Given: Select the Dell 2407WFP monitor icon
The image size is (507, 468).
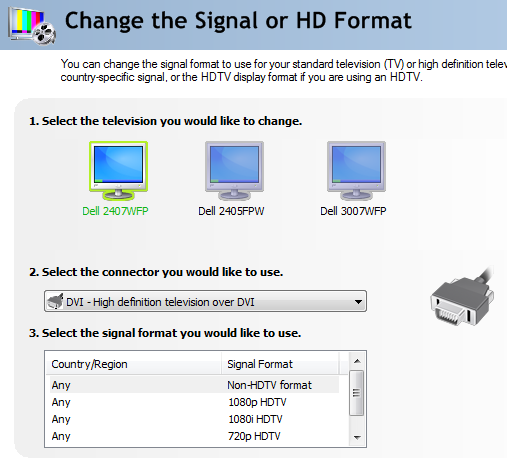Looking at the screenshot, I should (x=118, y=170).
